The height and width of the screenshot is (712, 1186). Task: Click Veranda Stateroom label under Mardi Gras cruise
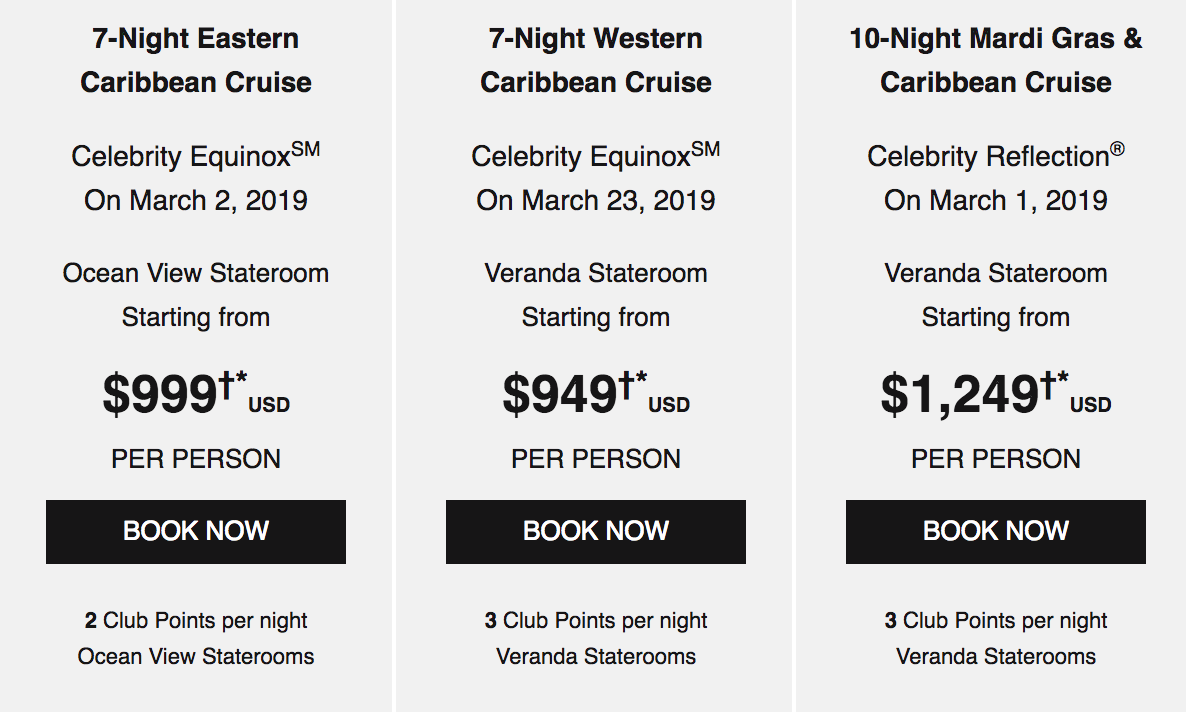995,273
